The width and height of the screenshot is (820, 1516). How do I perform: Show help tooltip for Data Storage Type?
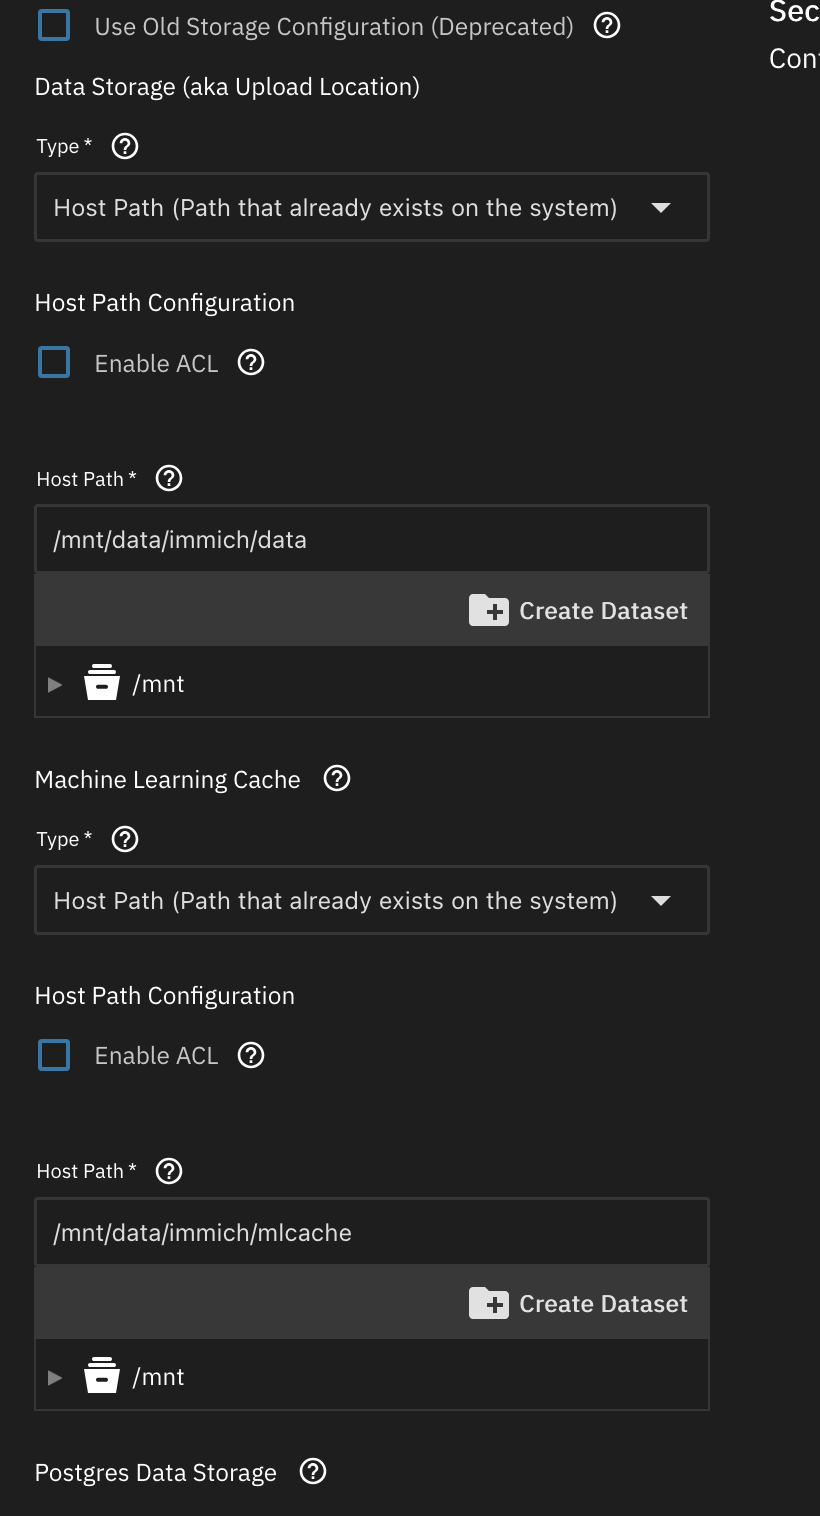point(125,146)
